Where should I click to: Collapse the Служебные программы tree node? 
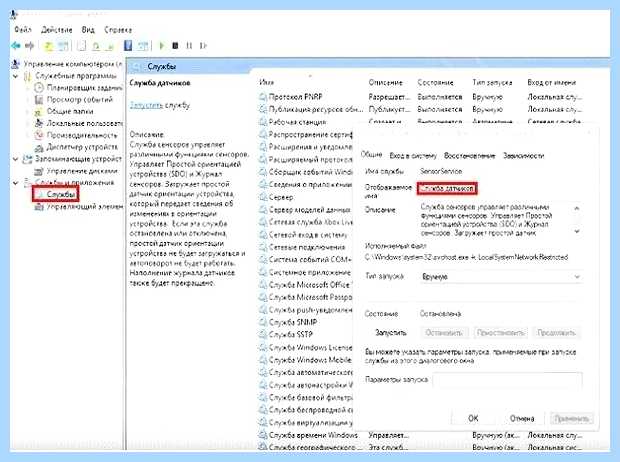[15, 76]
